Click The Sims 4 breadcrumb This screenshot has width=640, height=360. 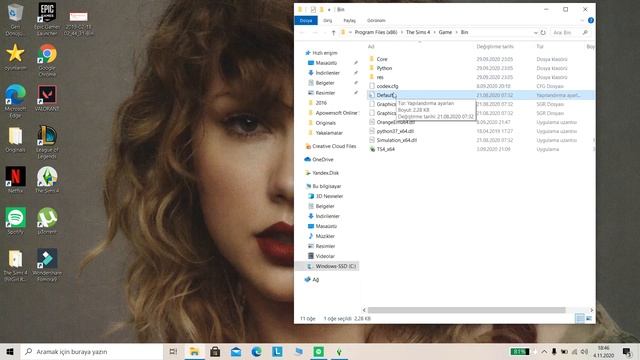[418, 32]
